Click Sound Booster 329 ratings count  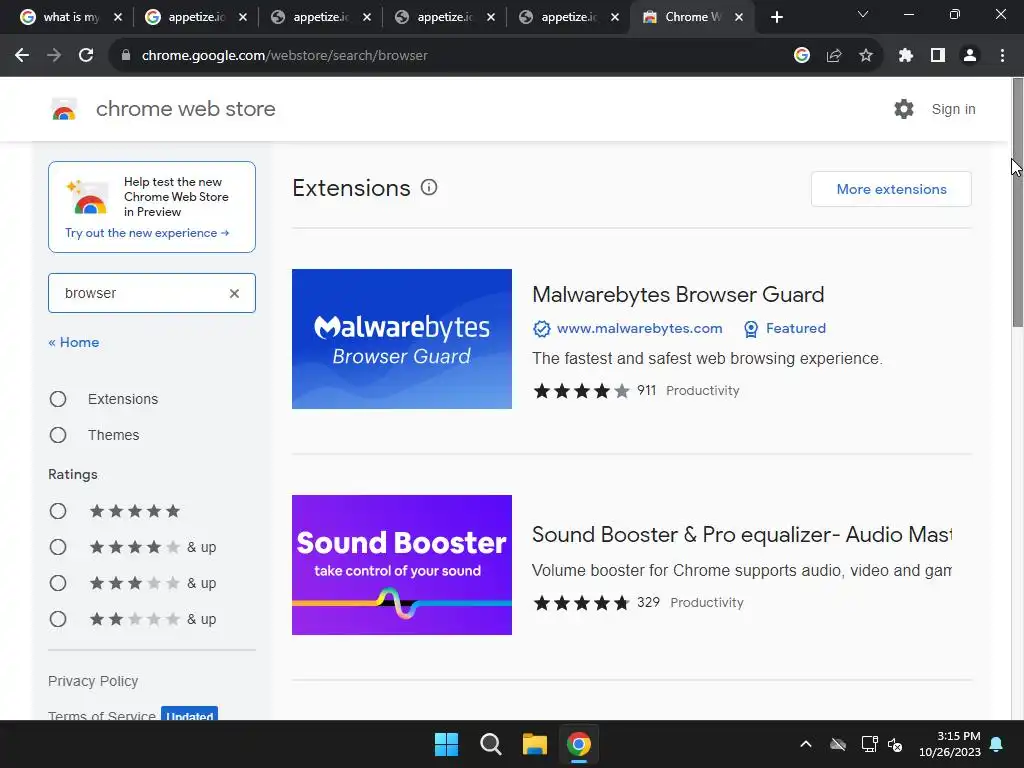(648, 602)
